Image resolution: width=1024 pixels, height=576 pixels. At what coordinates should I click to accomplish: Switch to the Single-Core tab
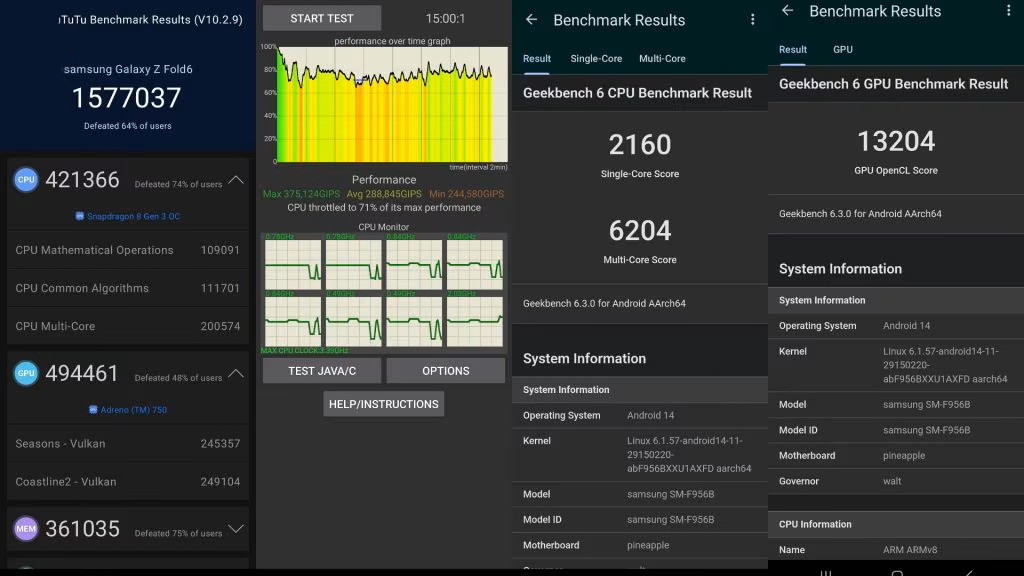coord(596,59)
